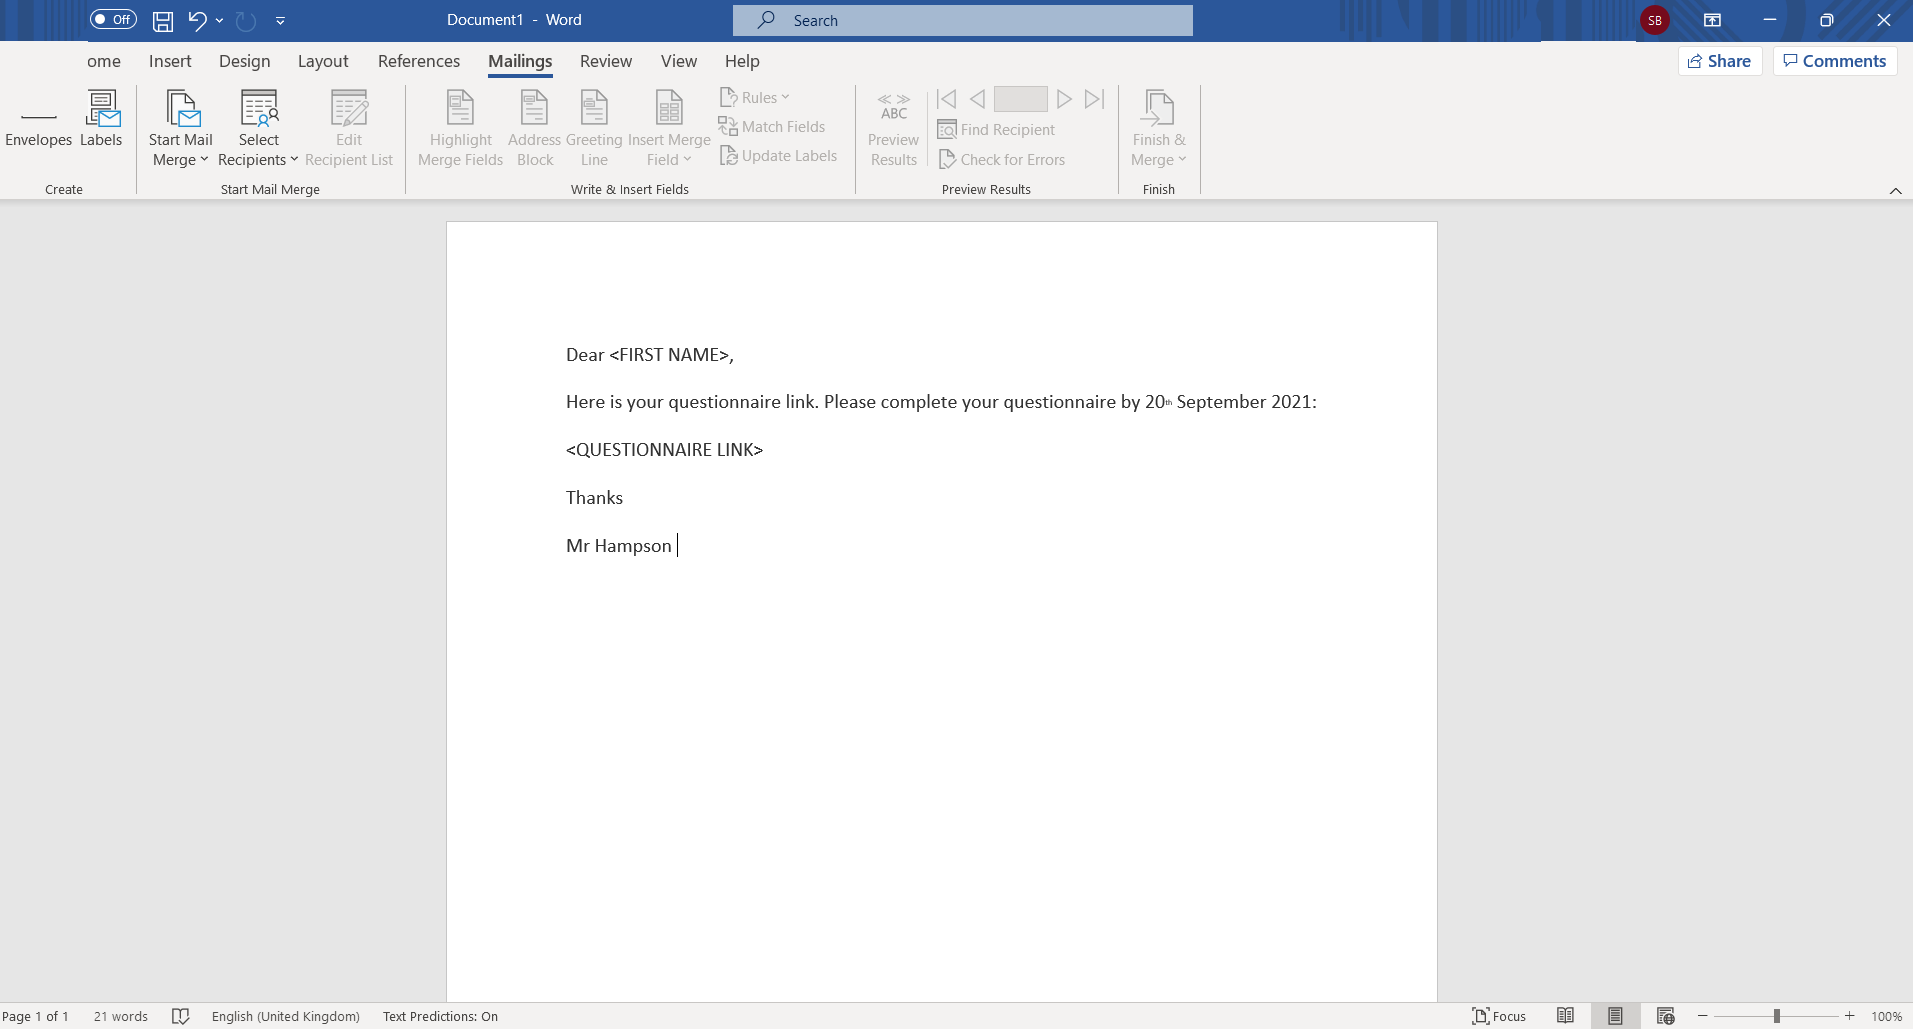Click the Save icon in title bar
The width and height of the screenshot is (1913, 1029).
(x=162, y=20)
